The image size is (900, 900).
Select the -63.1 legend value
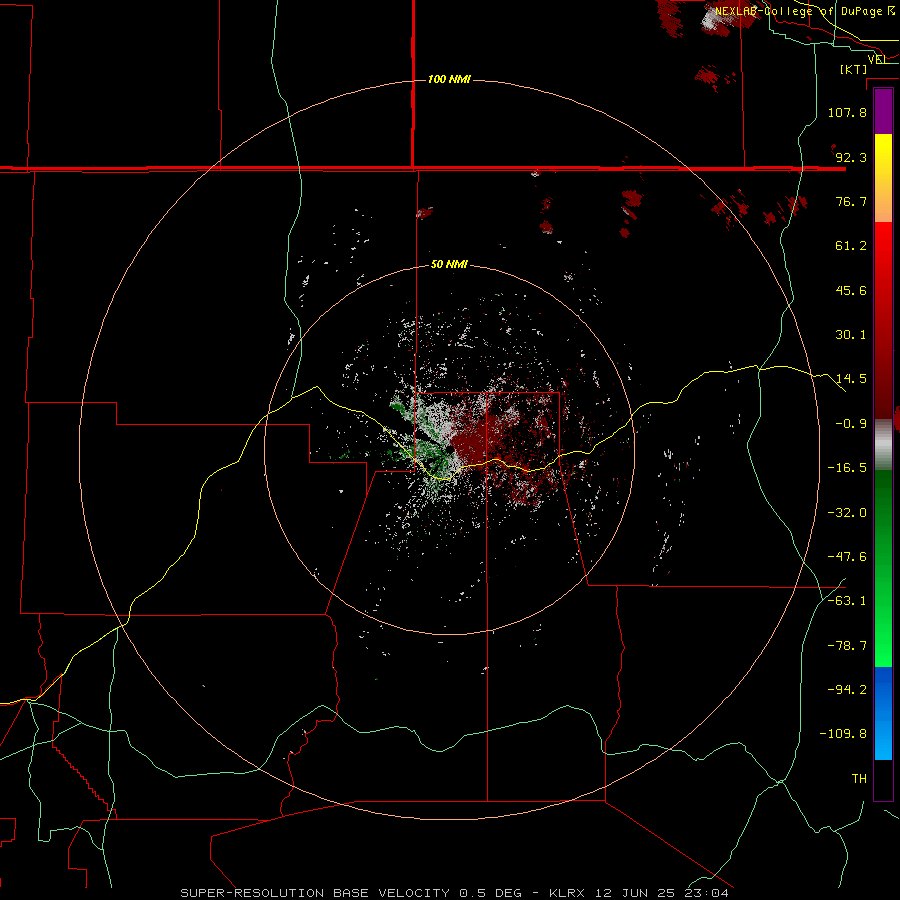(x=847, y=601)
